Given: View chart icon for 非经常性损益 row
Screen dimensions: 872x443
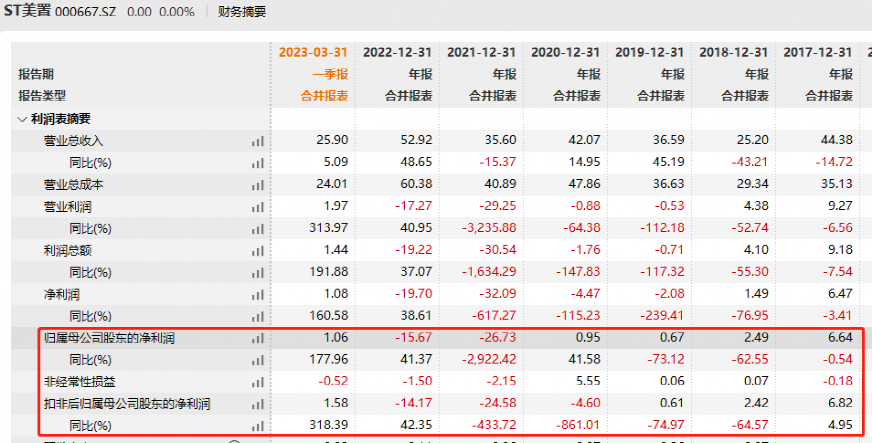Looking at the screenshot, I should (x=258, y=382).
